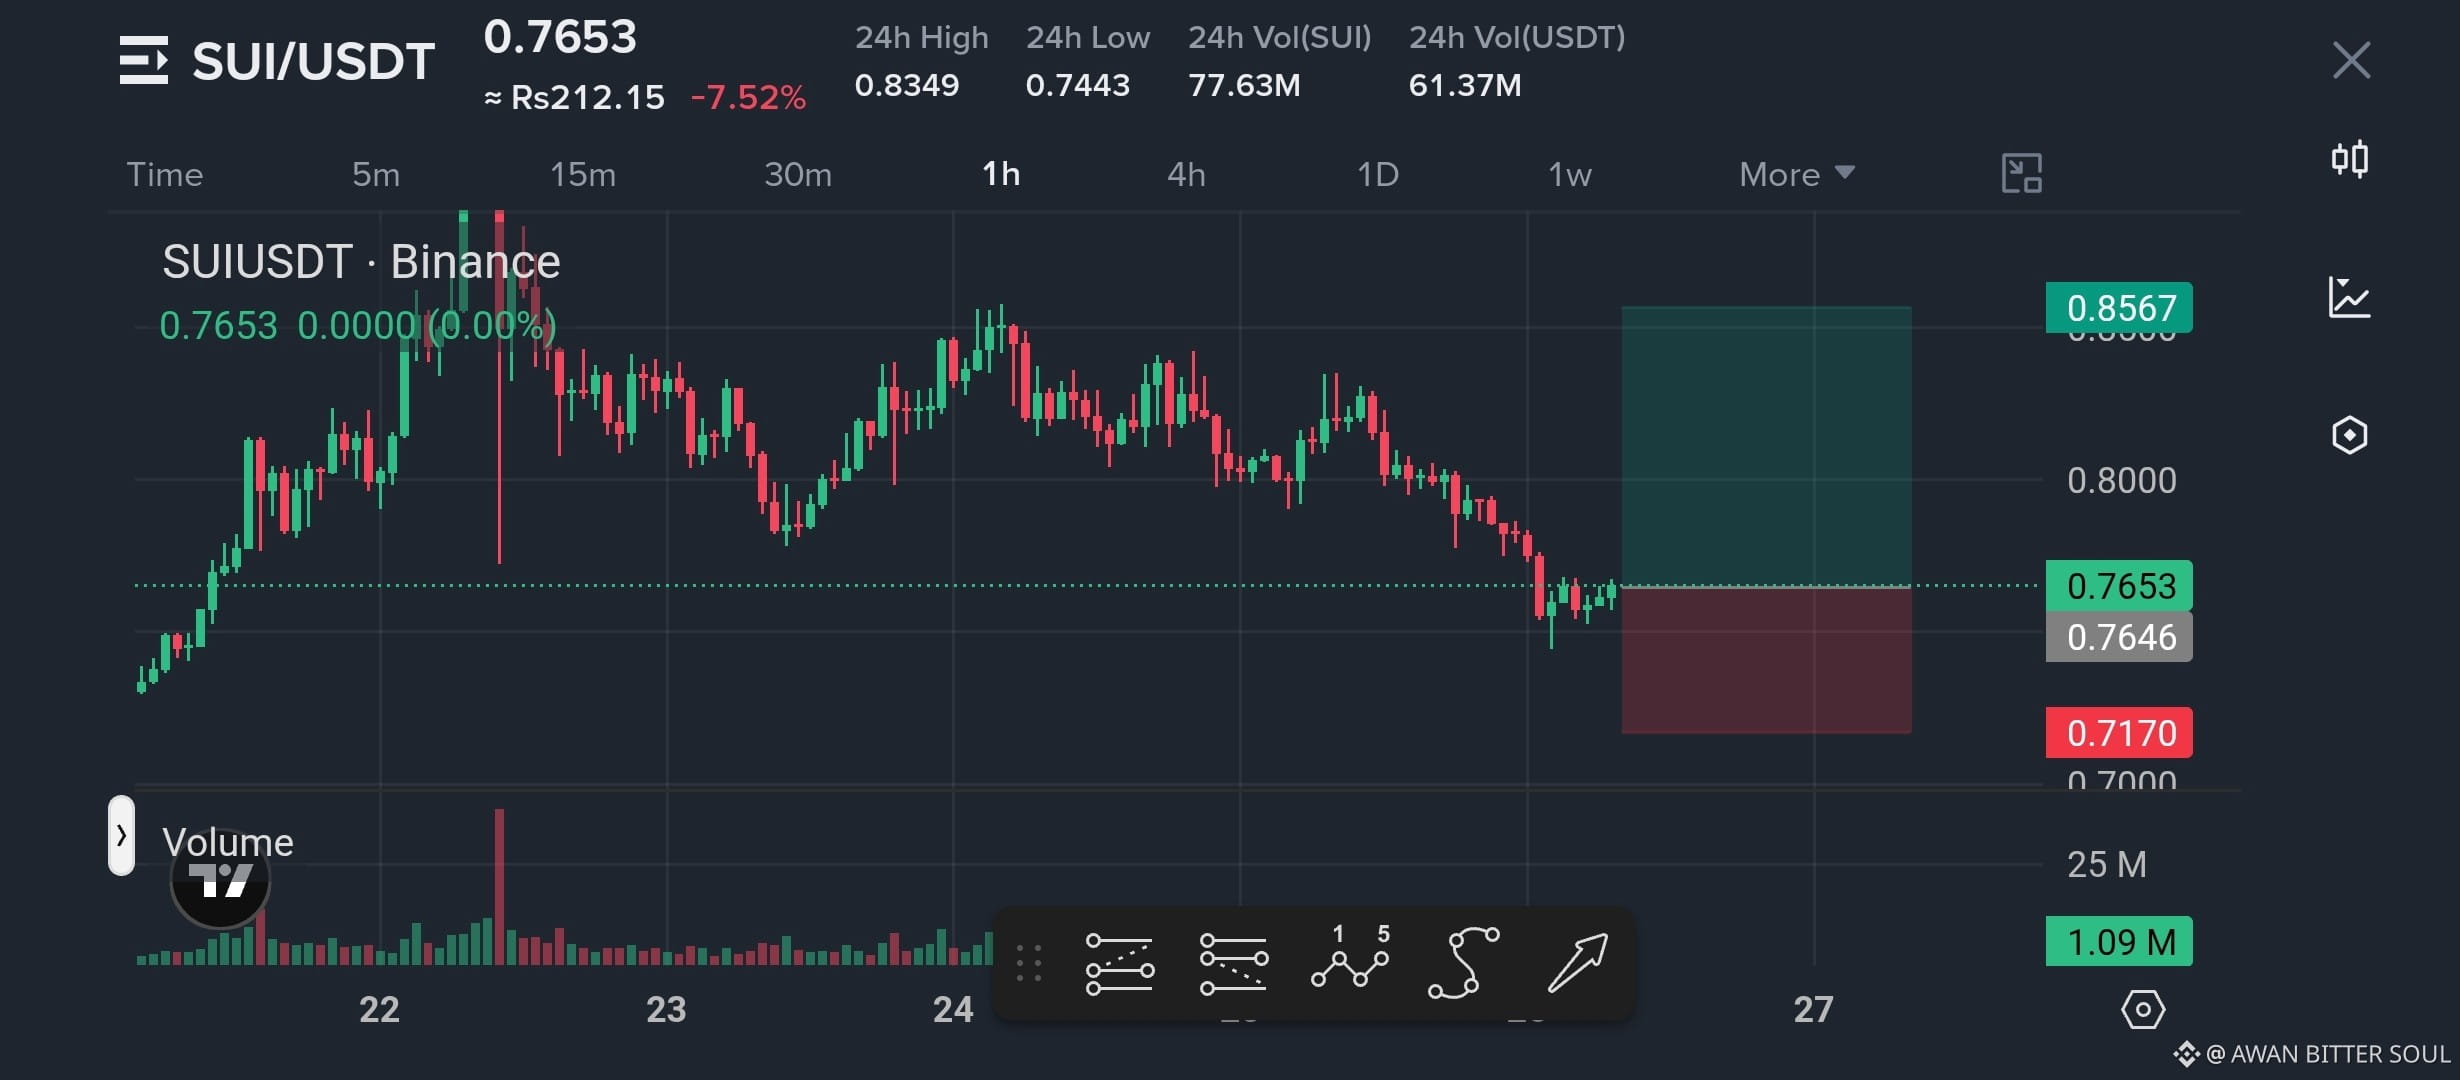Click the large 0.7653 last price header
Viewport: 2460px width, 1080px height.
pyautogui.click(x=560, y=37)
